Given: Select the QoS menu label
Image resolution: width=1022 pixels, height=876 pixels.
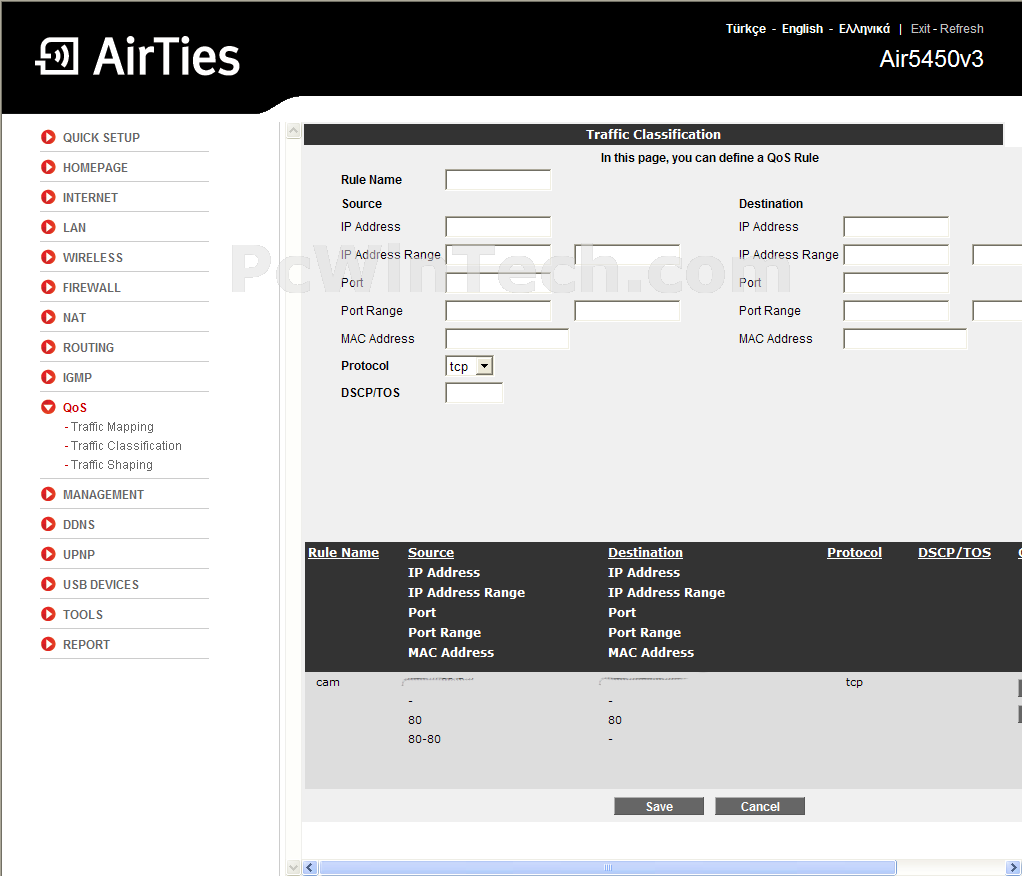Looking at the screenshot, I should [74, 407].
